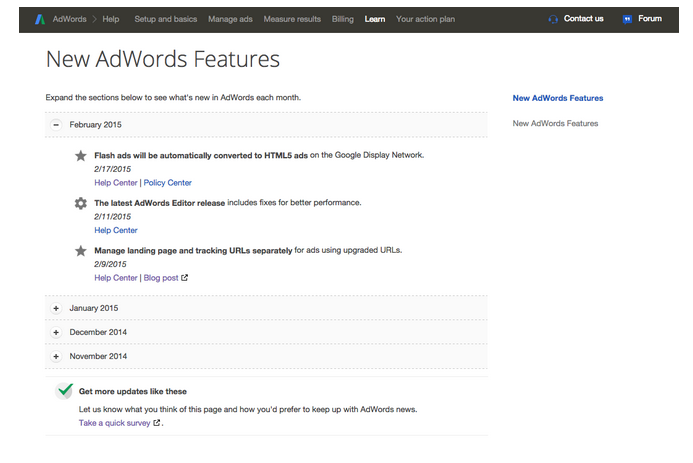Click the Get more updates like these heading

coord(133,391)
